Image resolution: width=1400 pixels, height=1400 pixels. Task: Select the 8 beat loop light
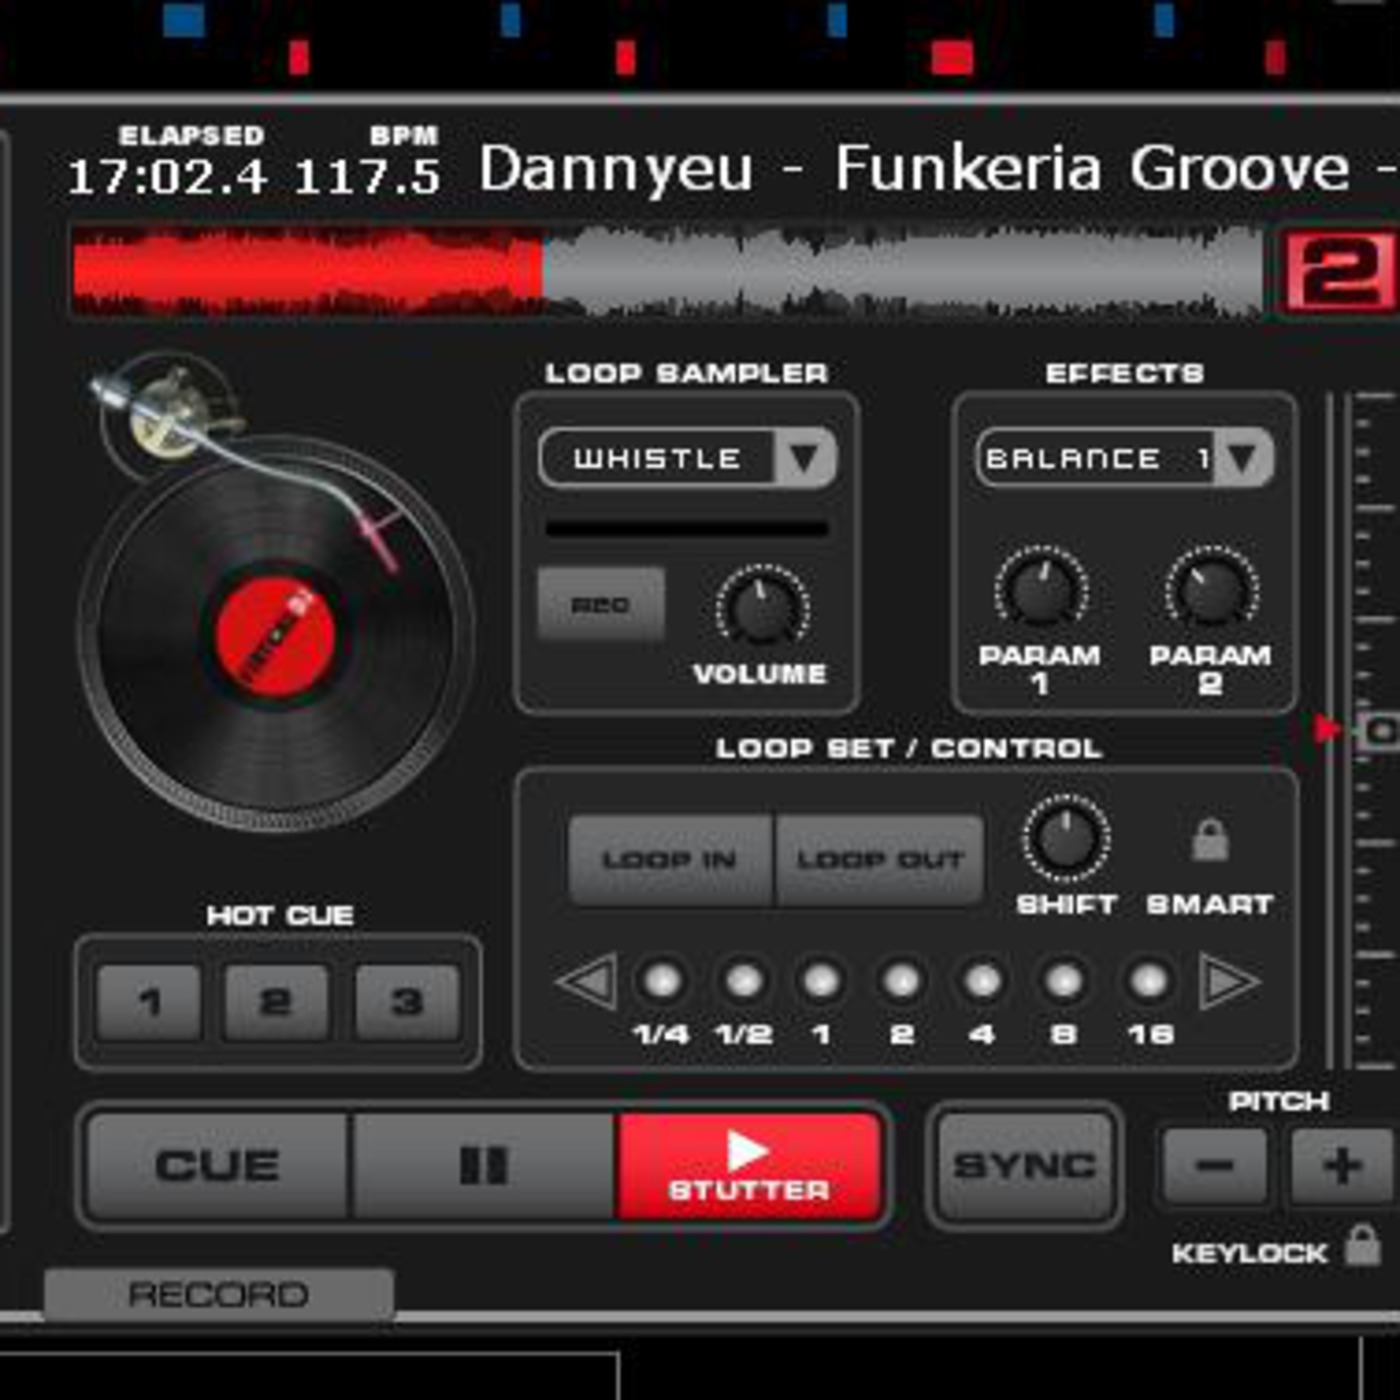(1064, 982)
